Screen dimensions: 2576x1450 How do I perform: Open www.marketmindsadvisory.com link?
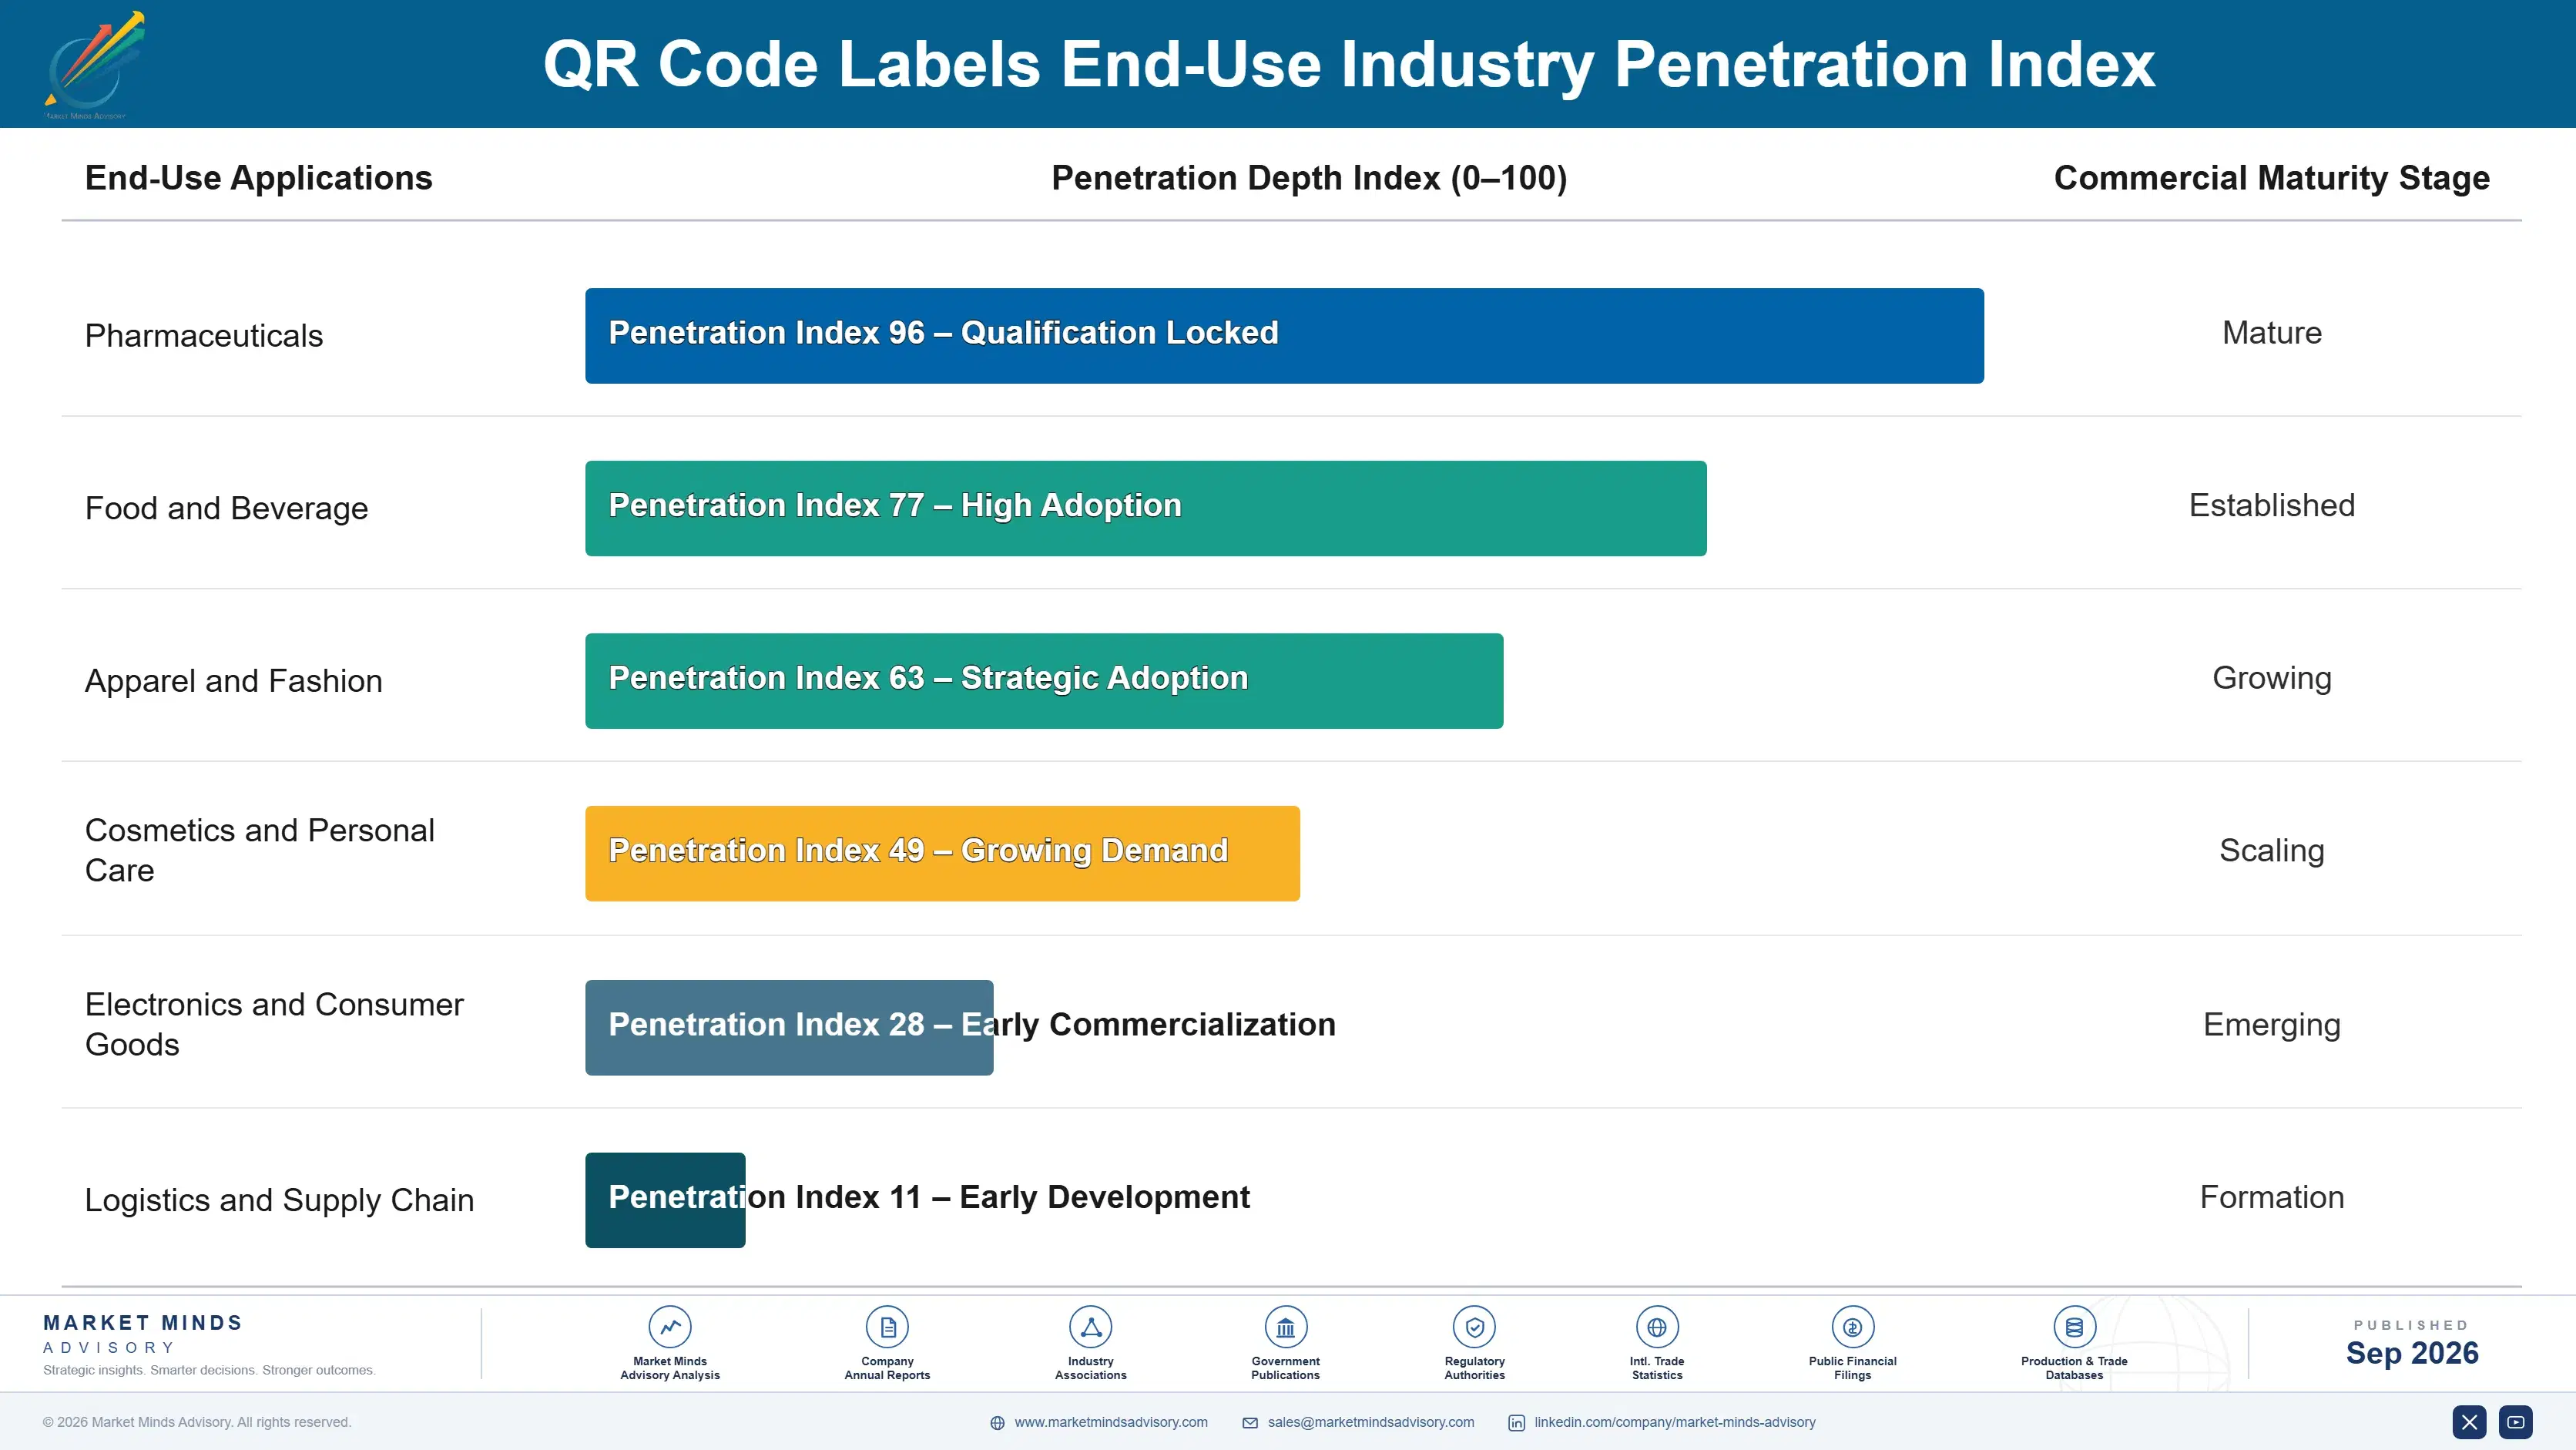(1111, 1422)
